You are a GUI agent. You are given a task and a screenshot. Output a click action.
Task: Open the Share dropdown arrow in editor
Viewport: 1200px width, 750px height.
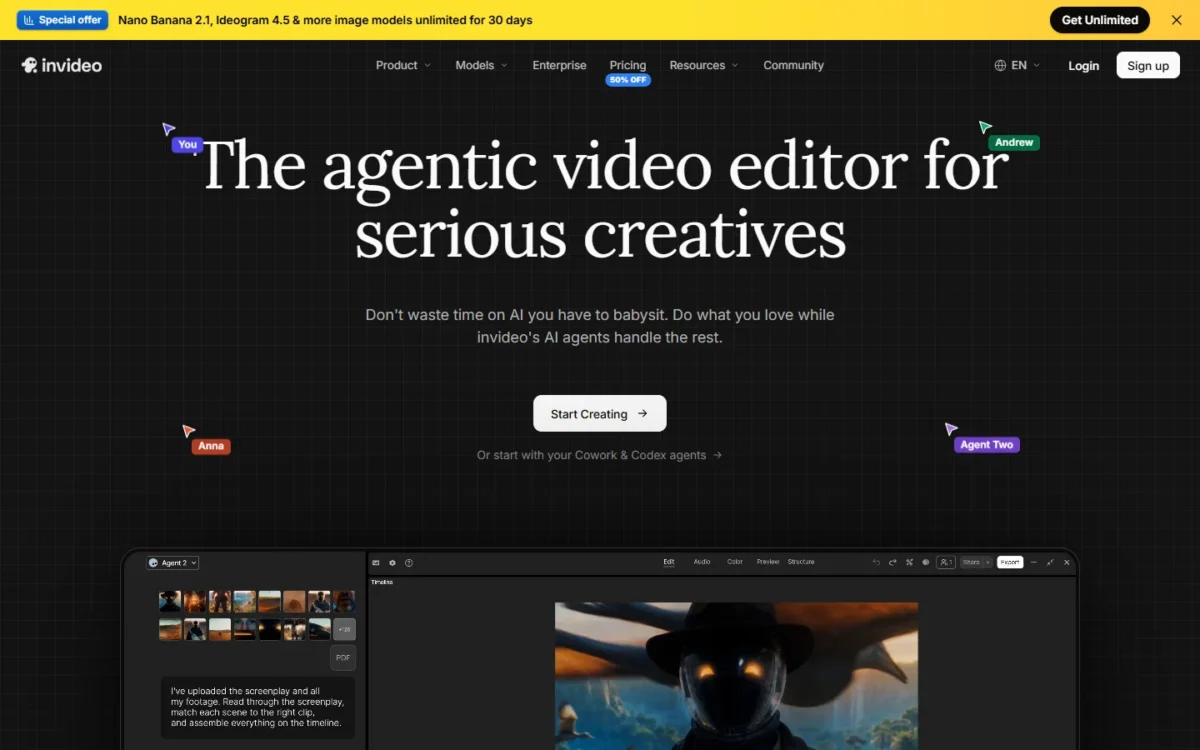tap(988, 563)
